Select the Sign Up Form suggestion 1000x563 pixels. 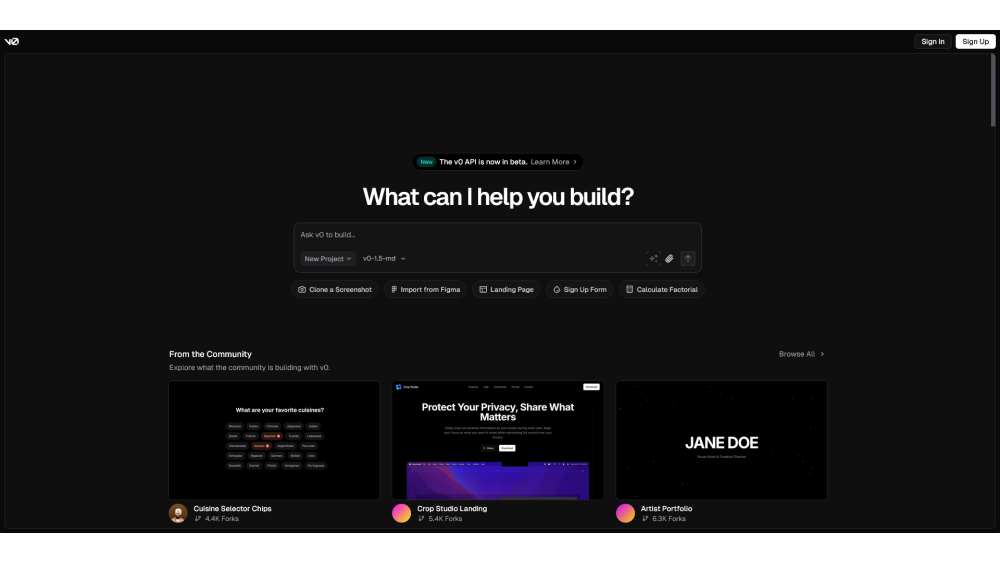[580, 289]
